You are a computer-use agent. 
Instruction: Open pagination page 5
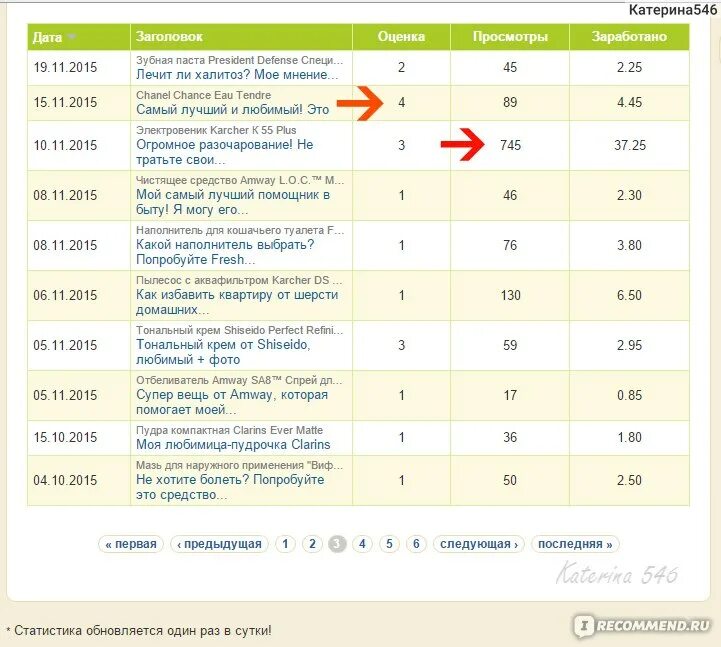(x=389, y=544)
